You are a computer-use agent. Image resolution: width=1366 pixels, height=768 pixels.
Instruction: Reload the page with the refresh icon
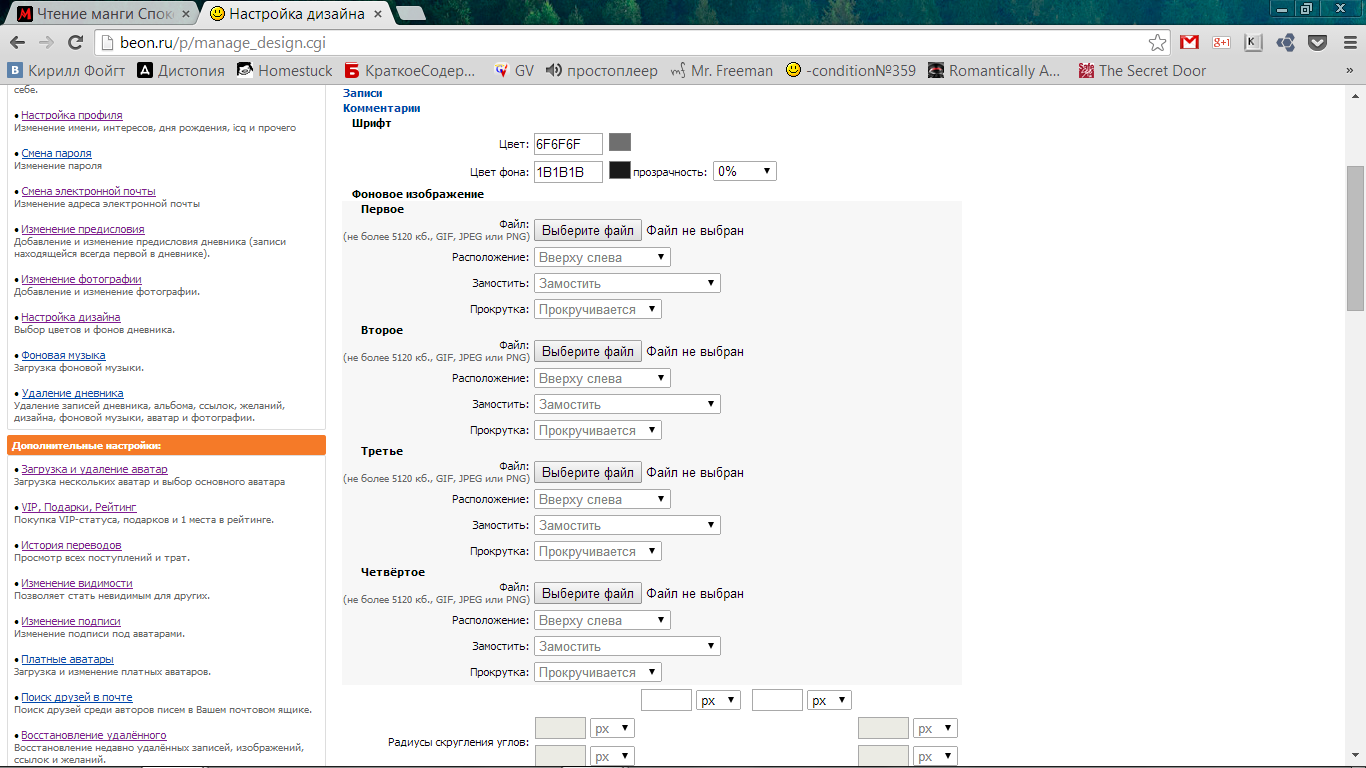click(x=75, y=42)
